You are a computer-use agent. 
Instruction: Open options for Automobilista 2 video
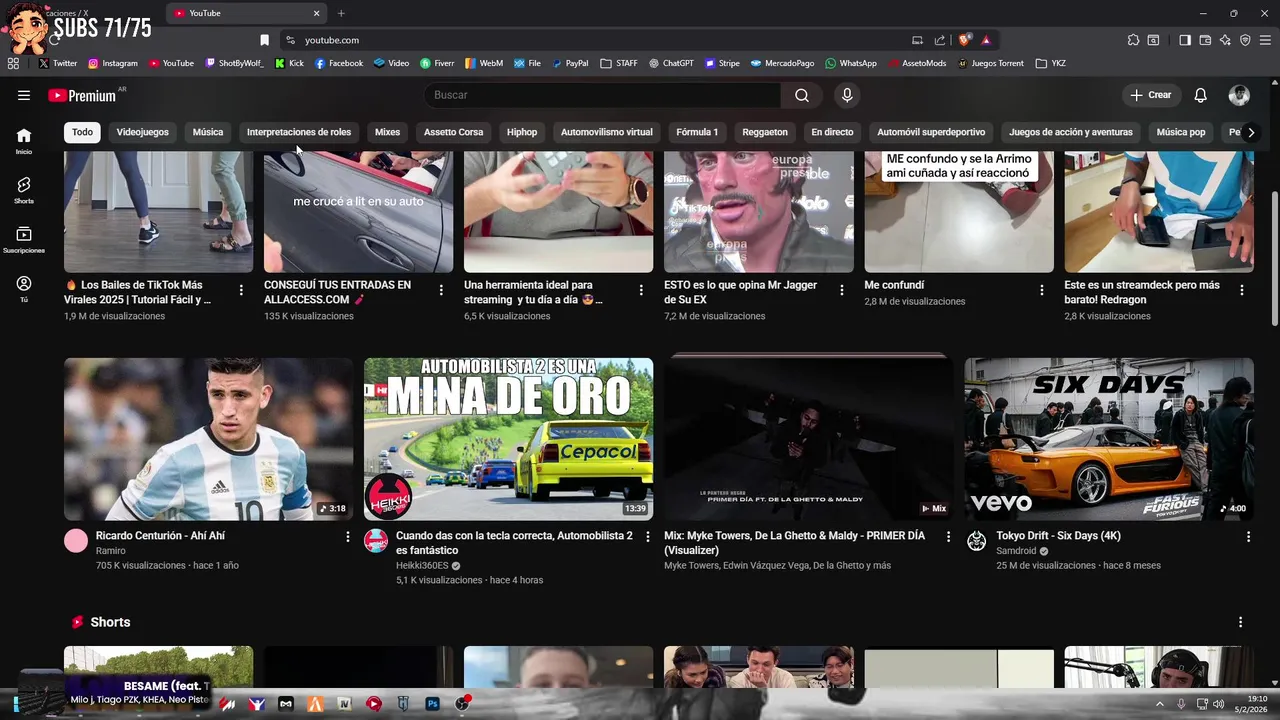point(648,537)
